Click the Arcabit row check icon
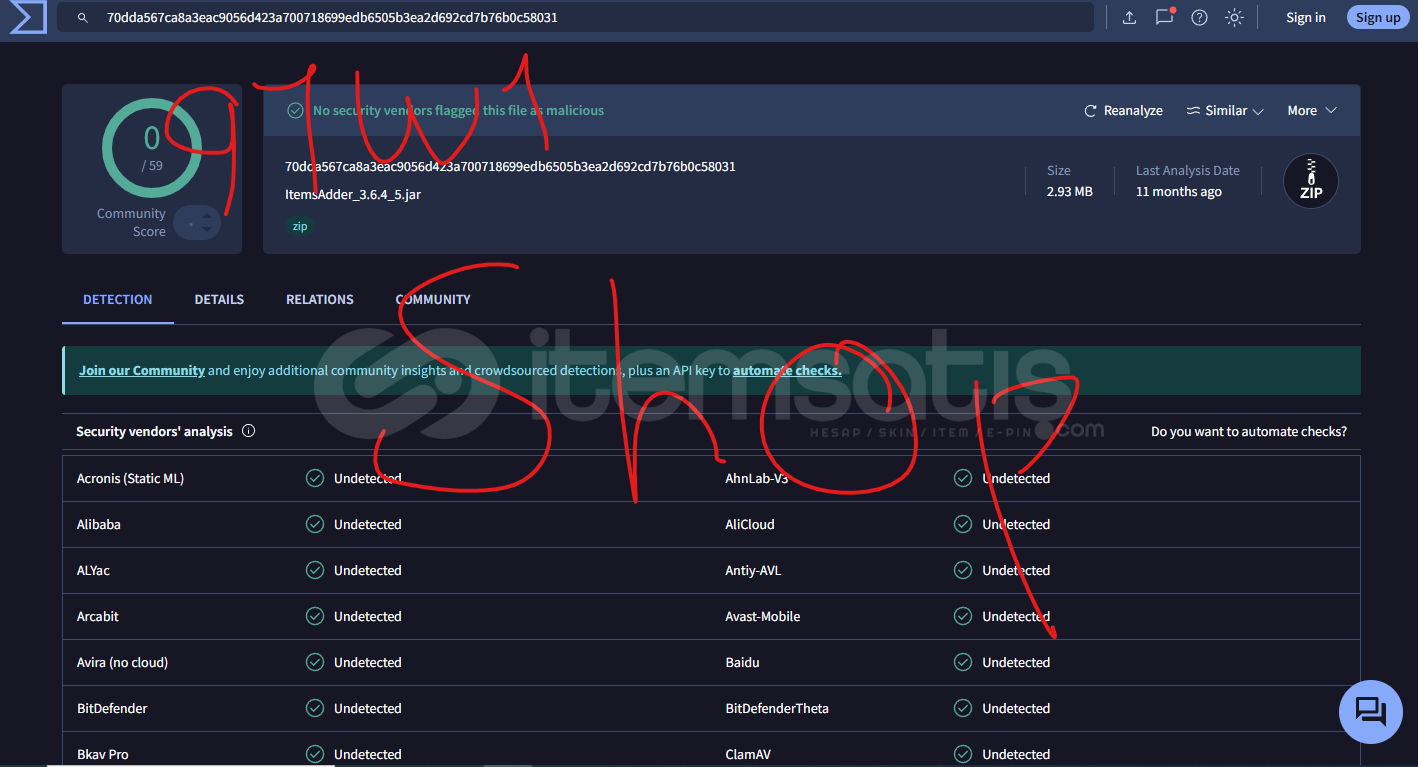The image size is (1418, 767). (315, 616)
